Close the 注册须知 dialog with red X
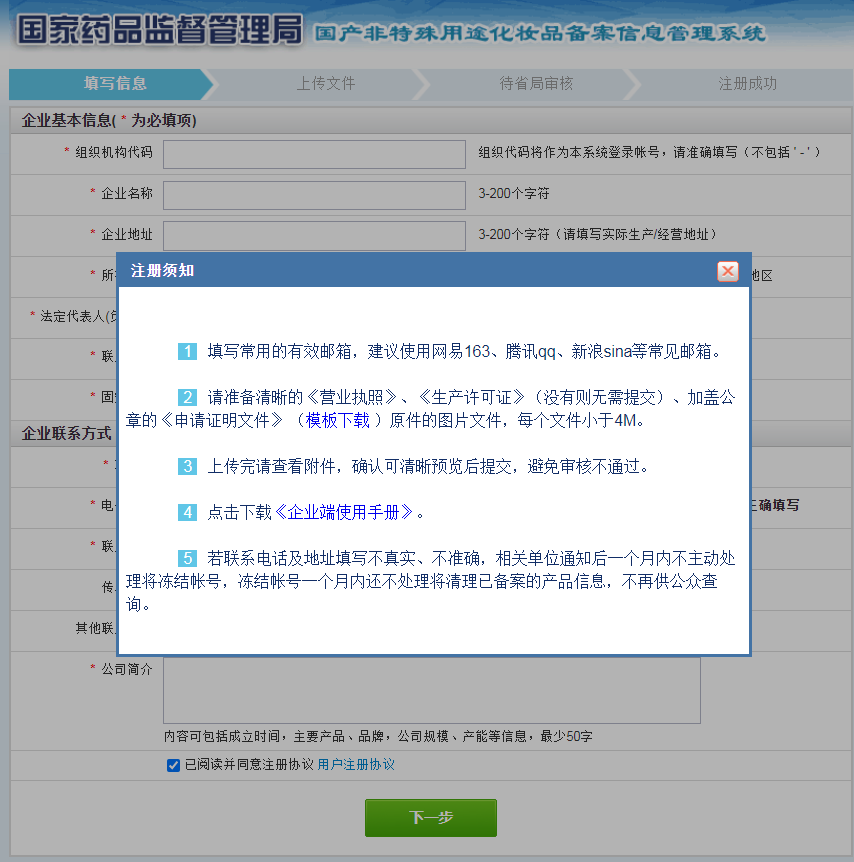 [728, 271]
